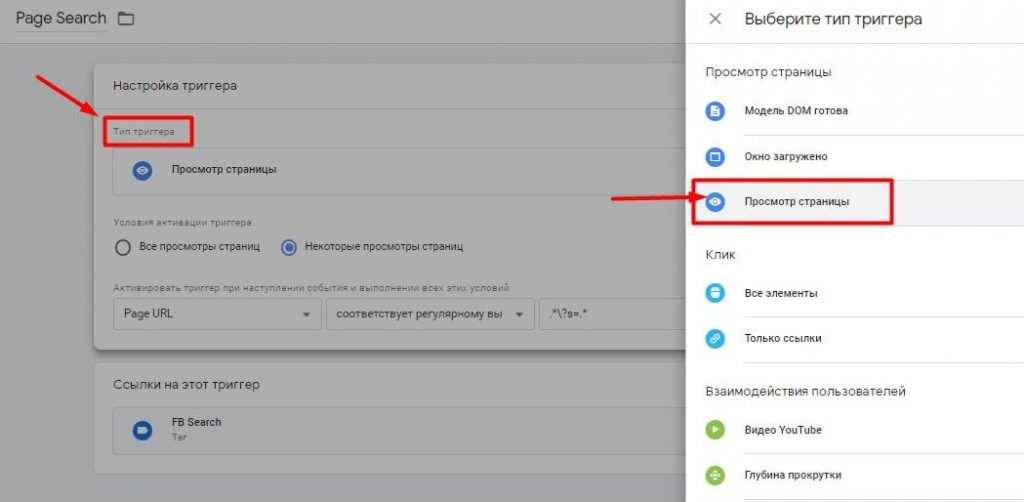This screenshot has width=1024, height=502.
Task: Close the trigger type selection panel
Action: (x=715, y=19)
